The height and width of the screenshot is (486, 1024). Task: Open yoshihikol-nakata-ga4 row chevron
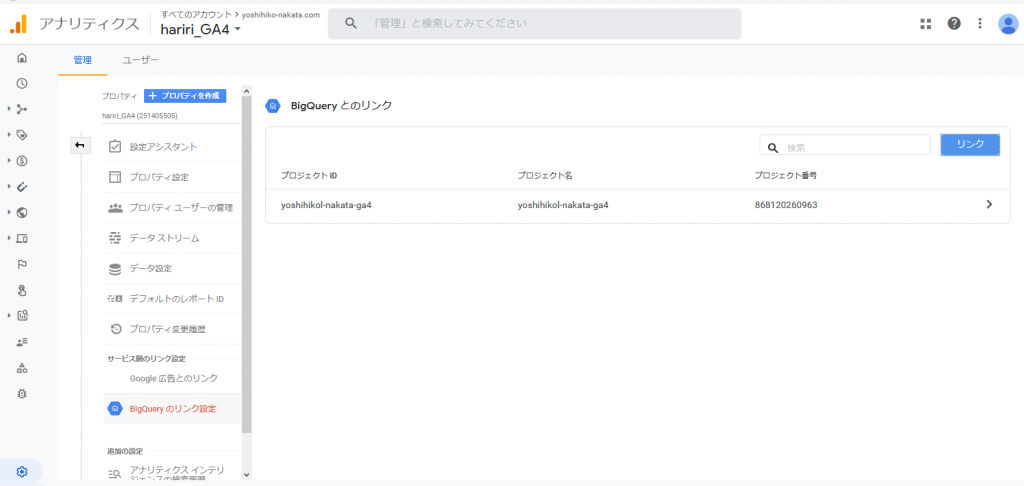(x=989, y=204)
